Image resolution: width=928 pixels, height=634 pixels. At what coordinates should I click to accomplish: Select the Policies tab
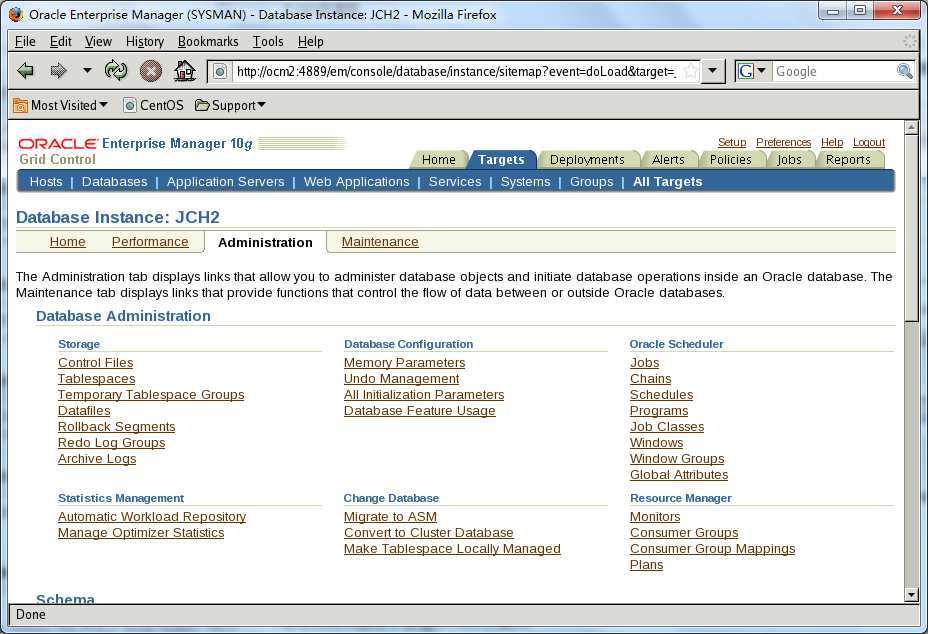tap(730, 160)
